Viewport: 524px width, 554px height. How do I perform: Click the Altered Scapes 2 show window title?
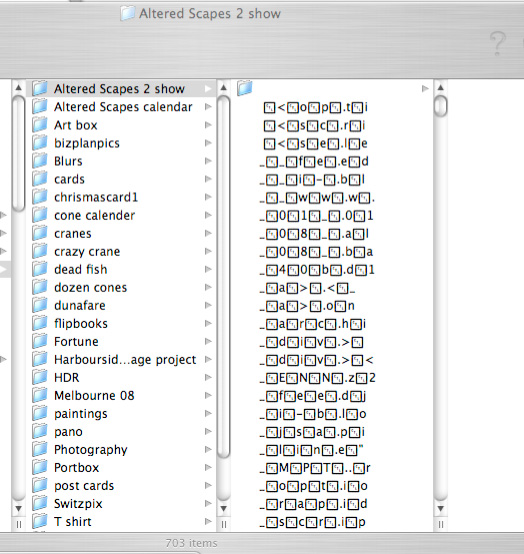coord(210,14)
